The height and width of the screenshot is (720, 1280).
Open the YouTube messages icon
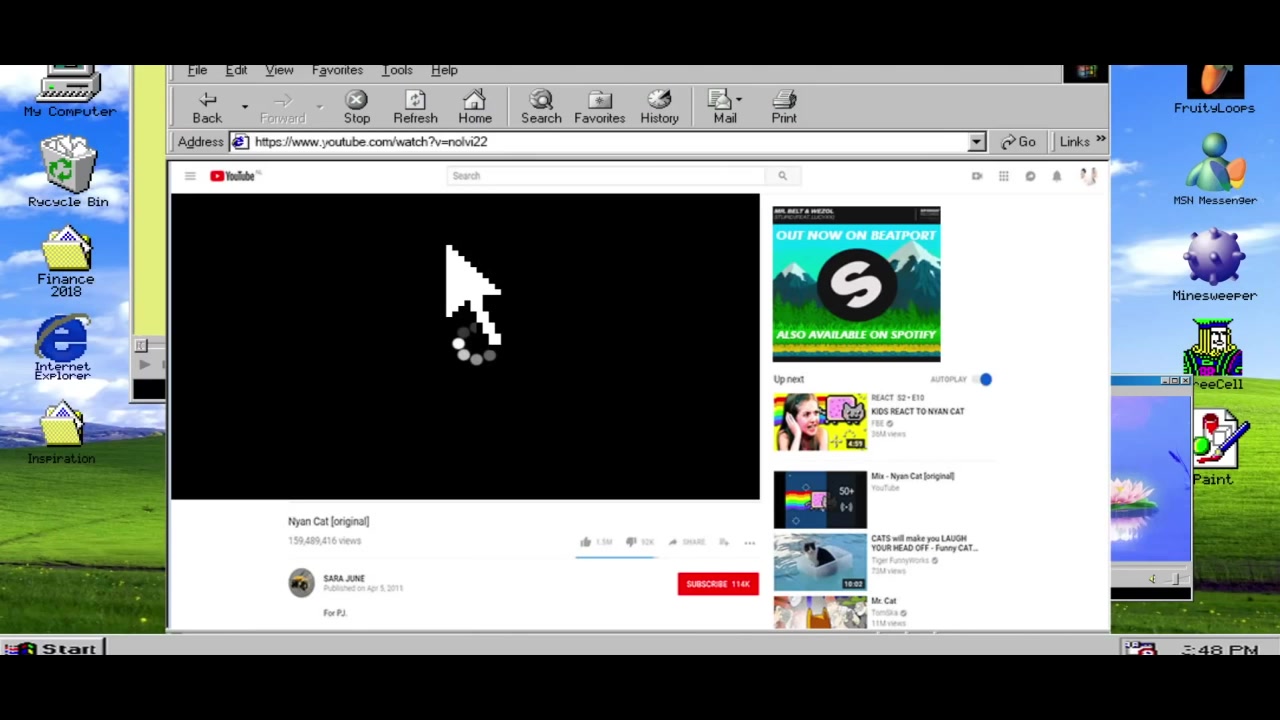pos(1030,176)
